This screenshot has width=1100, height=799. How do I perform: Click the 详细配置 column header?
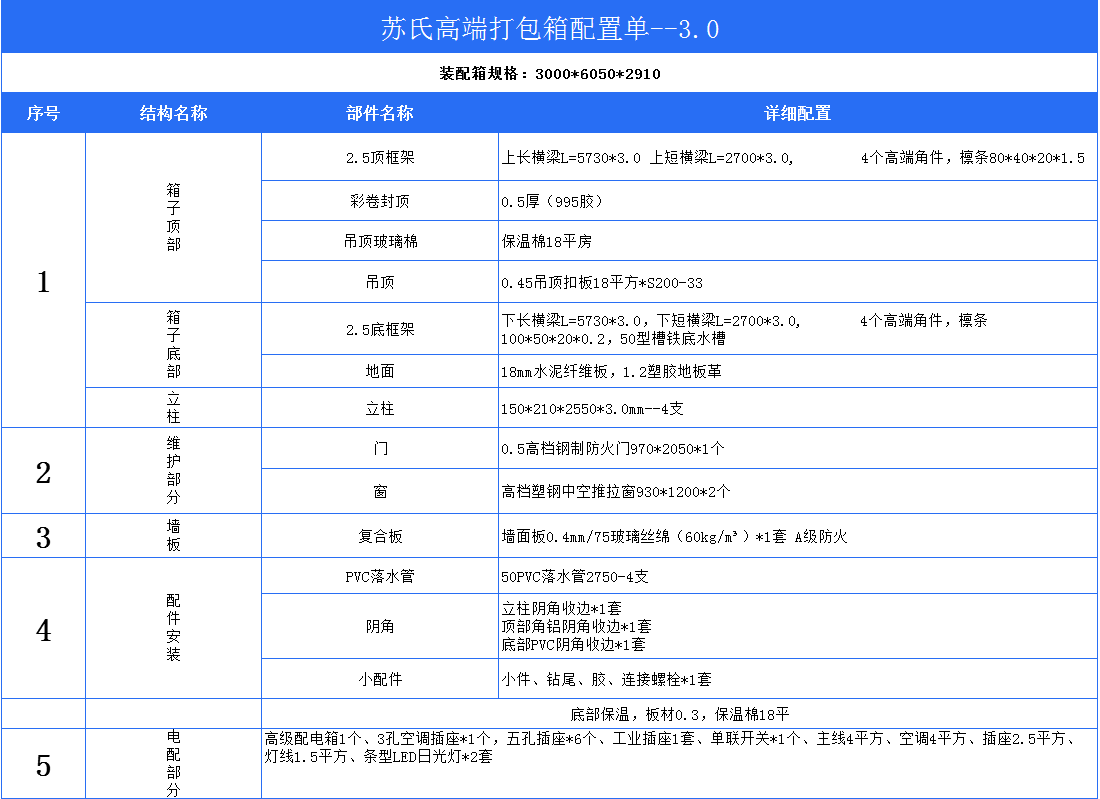click(x=798, y=113)
